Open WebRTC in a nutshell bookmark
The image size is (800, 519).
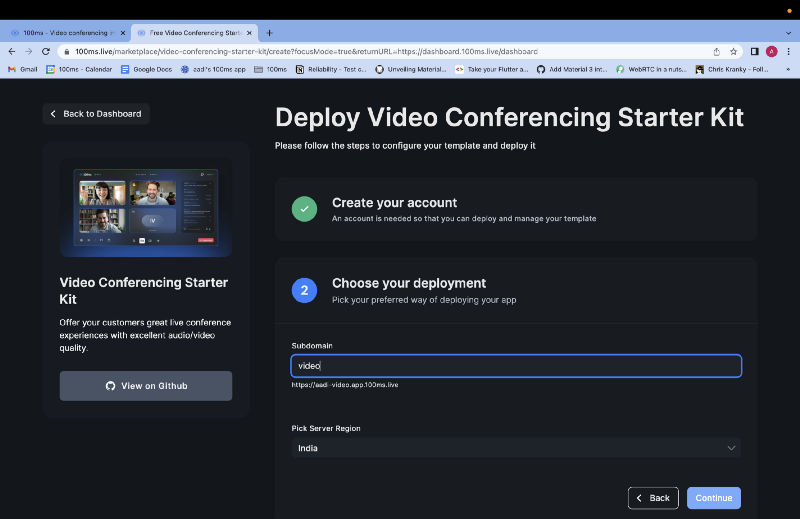652,69
